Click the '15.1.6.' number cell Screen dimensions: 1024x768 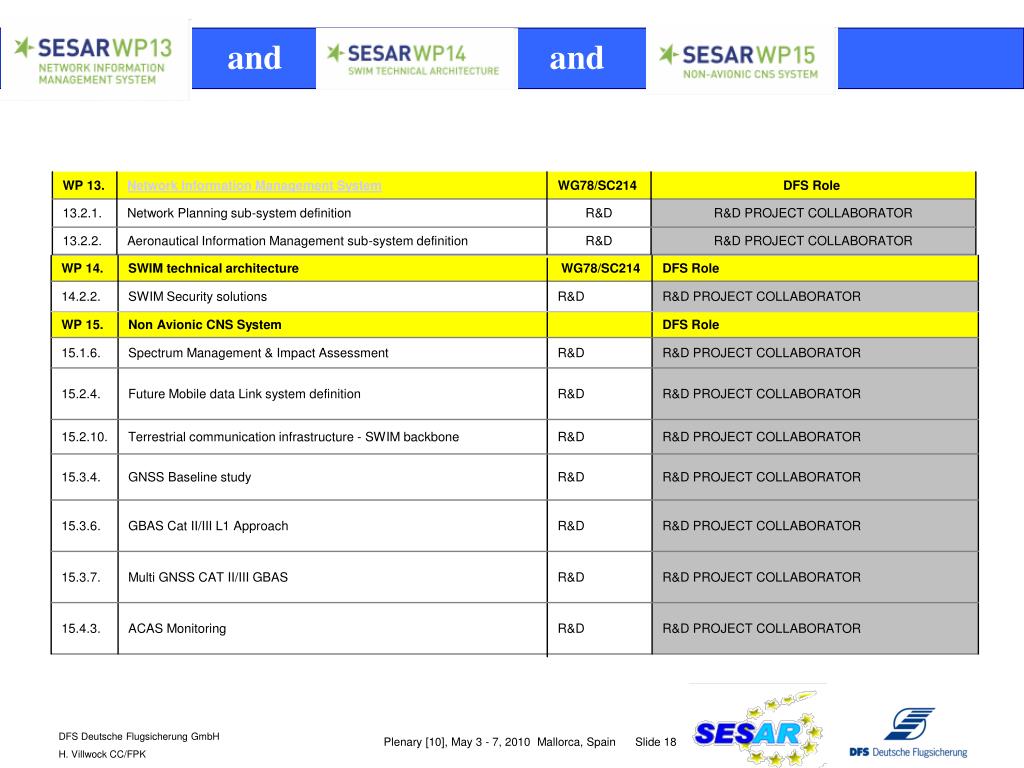pyautogui.click(x=82, y=353)
